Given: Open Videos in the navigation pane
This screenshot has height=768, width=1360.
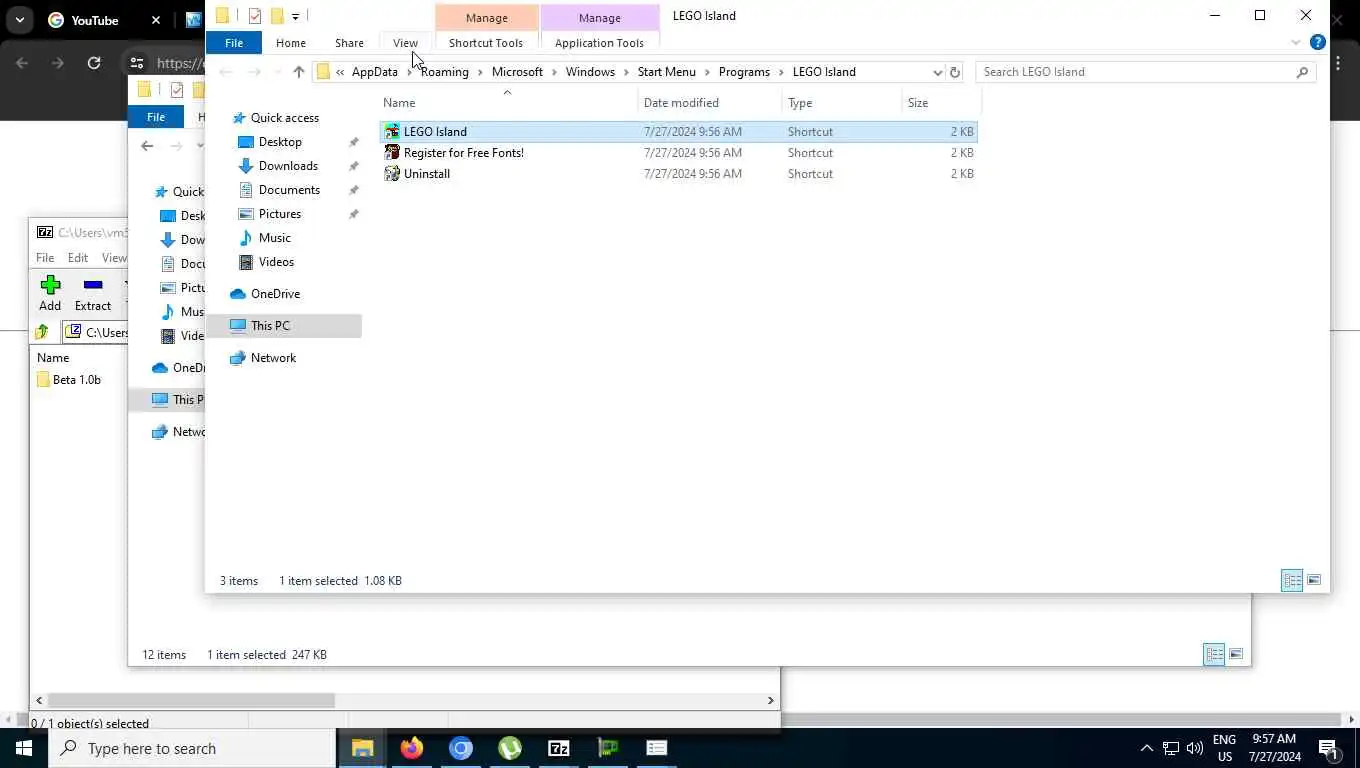Looking at the screenshot, I should click(x=276, y=262).
